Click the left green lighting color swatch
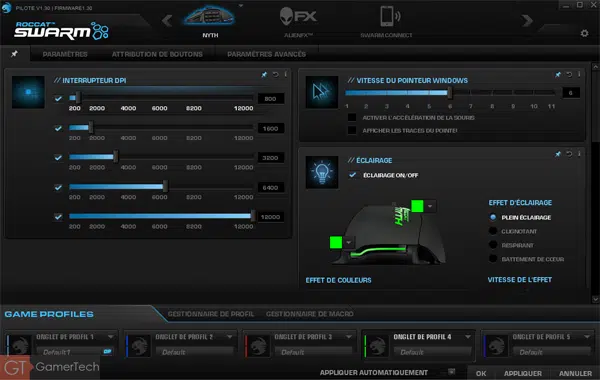 336,242
